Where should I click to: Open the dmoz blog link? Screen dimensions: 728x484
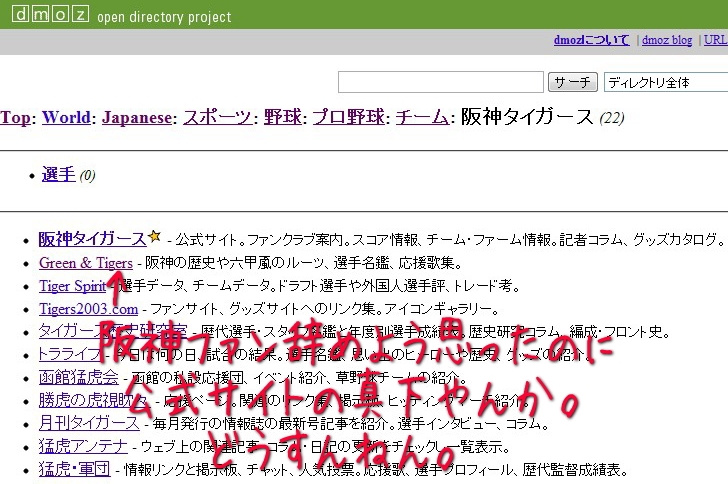pyautogui.click(x=669, y=41)
